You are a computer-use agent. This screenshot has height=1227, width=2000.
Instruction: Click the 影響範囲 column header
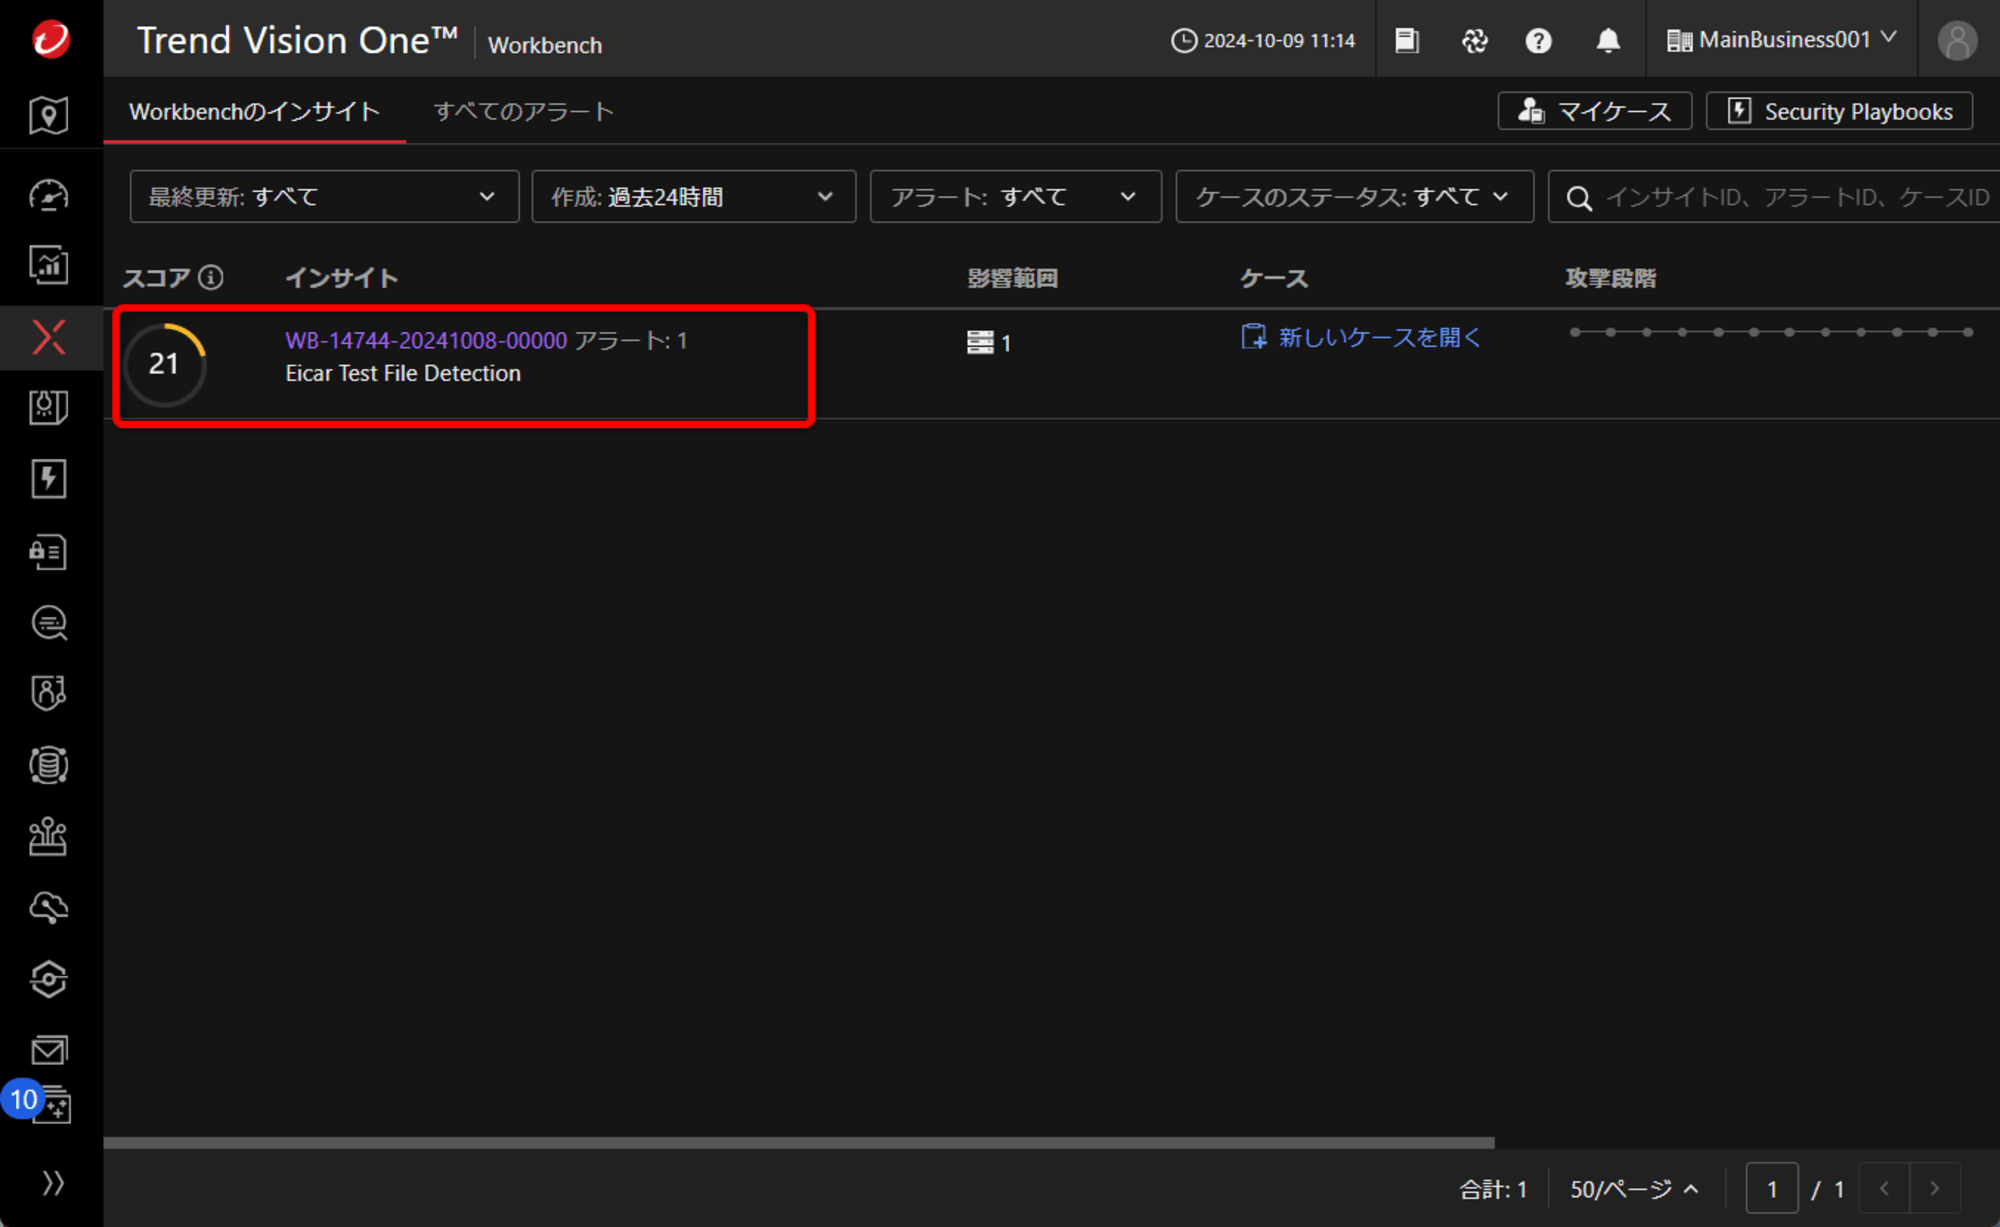[x=1012, y=277]
